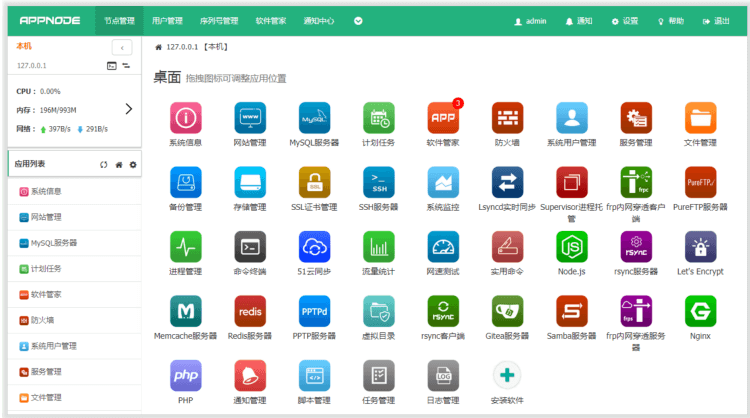Open 软件管家 desktop icon with badge
This screenshot has width=750, height=418.
click(443, 118)
